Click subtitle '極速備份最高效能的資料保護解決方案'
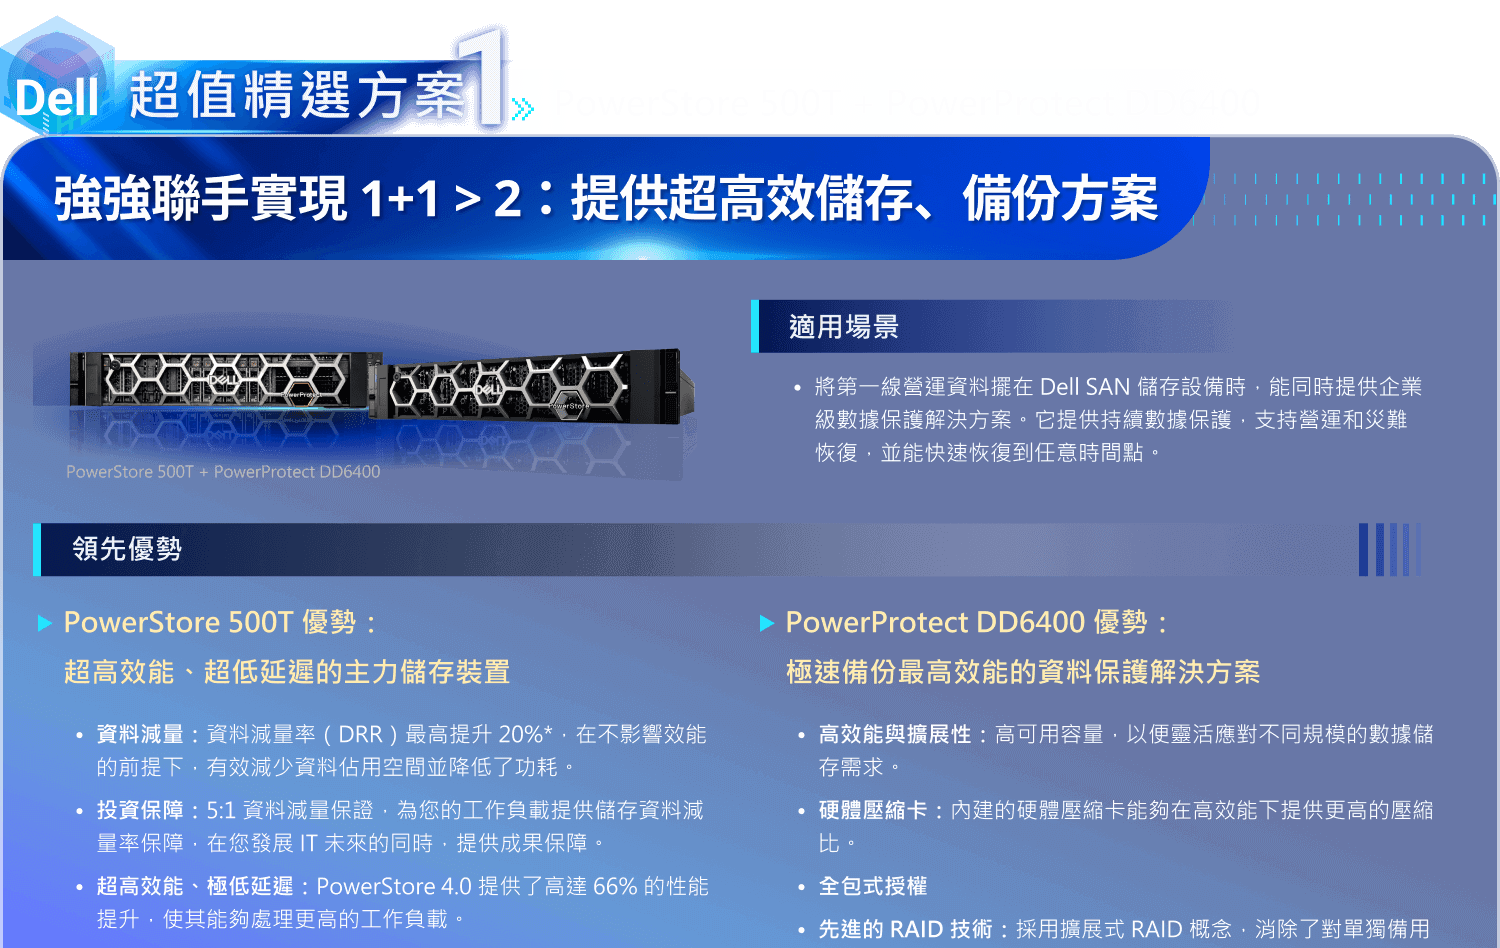 click(1023, 672)
